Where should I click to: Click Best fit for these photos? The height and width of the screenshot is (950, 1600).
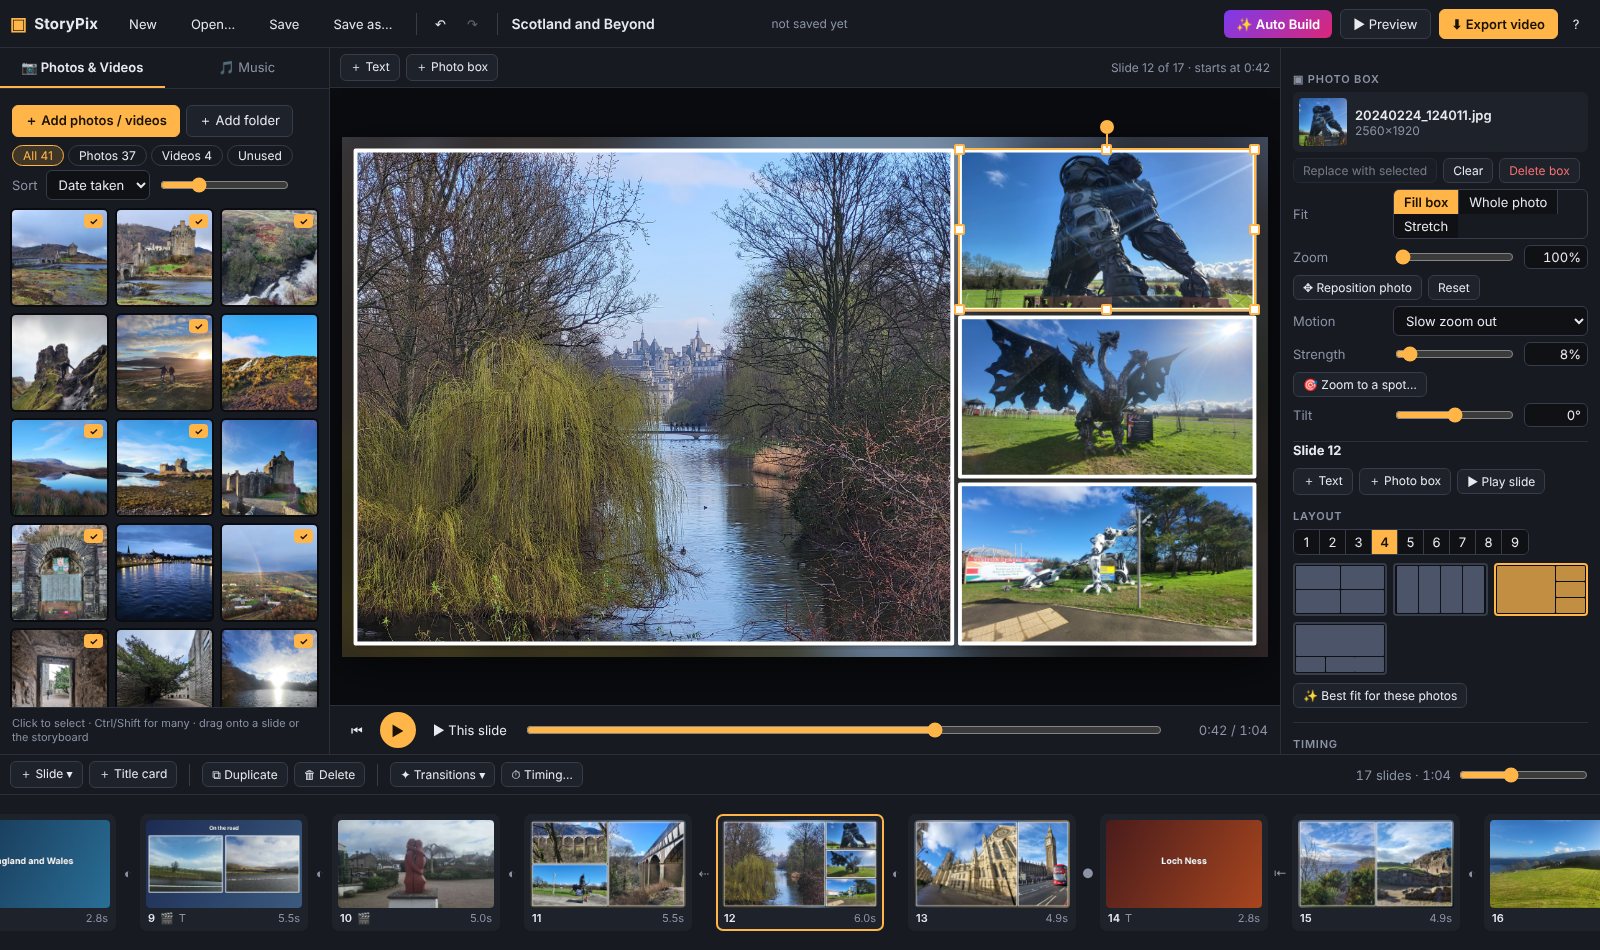click(x=1380, y=696)
